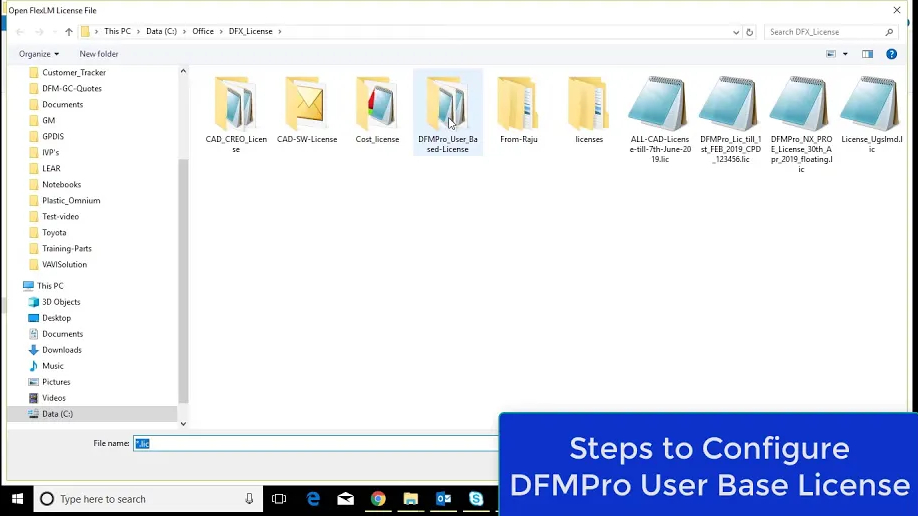Click Office in the address path

coord(203,32)
